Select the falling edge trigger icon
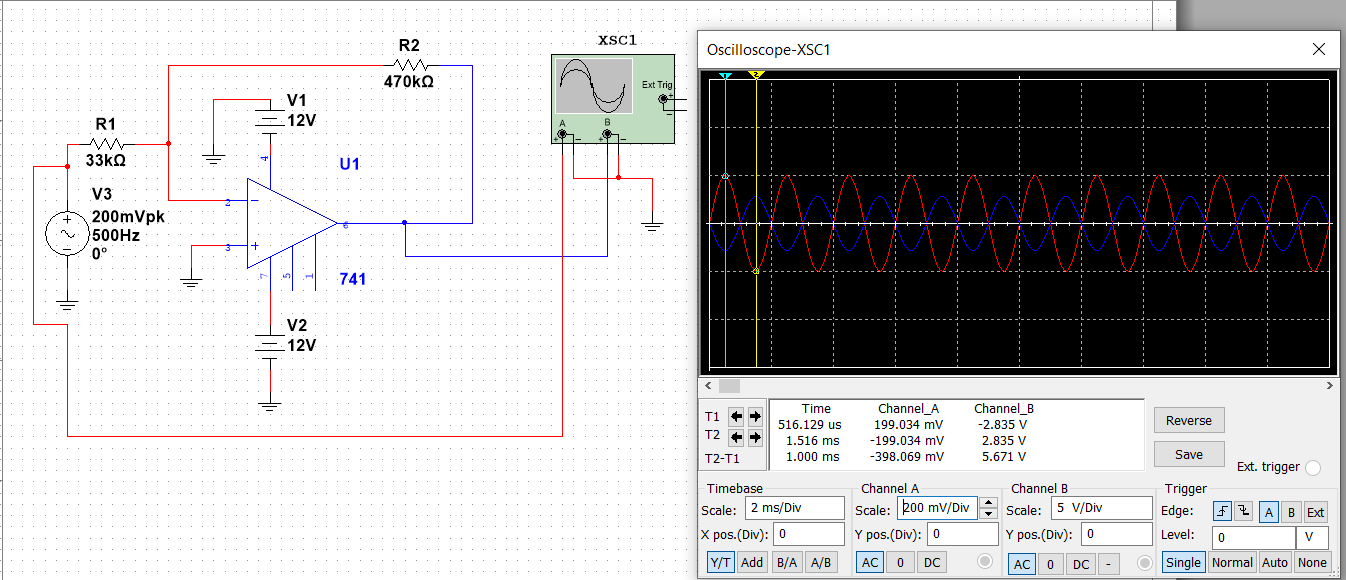Screen dimensions: 1346x580 click(1243, 511)
